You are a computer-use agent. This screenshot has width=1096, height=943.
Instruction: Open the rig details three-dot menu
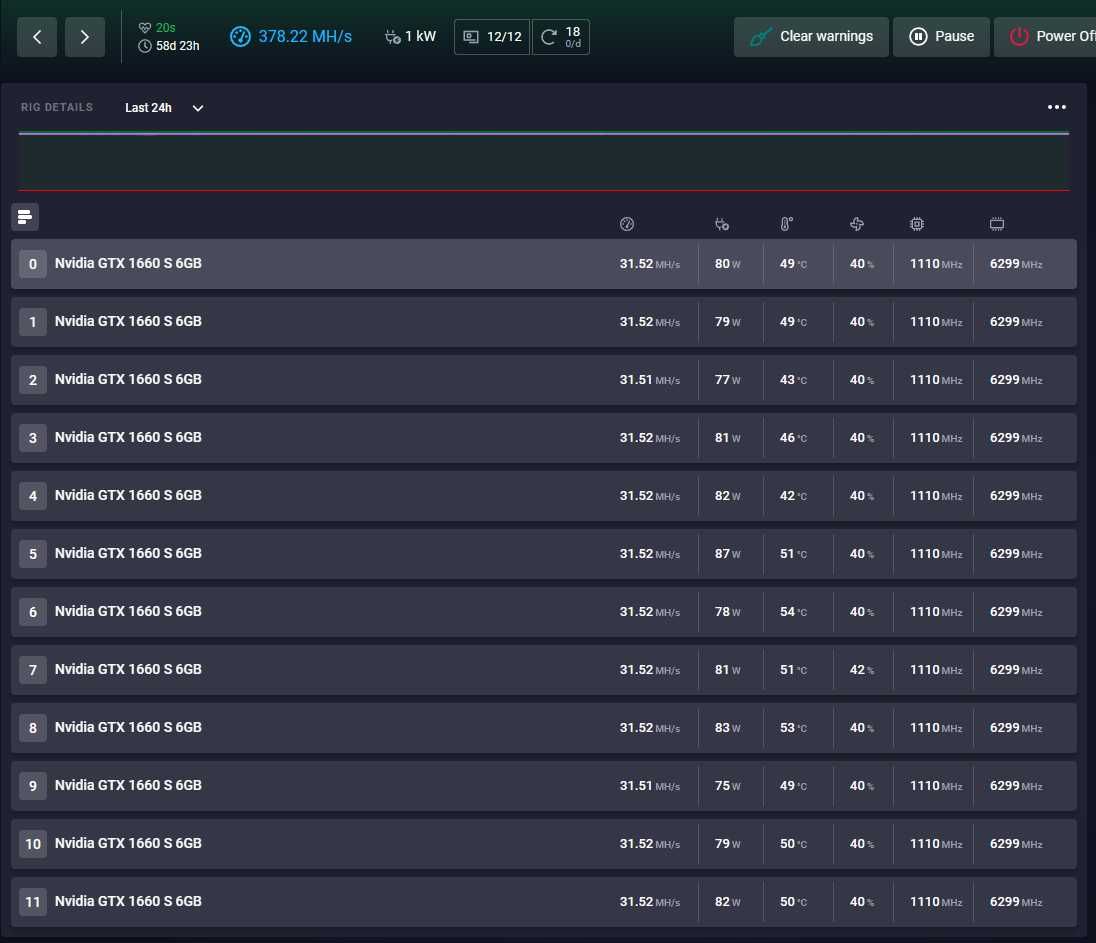coord(1057,107)
